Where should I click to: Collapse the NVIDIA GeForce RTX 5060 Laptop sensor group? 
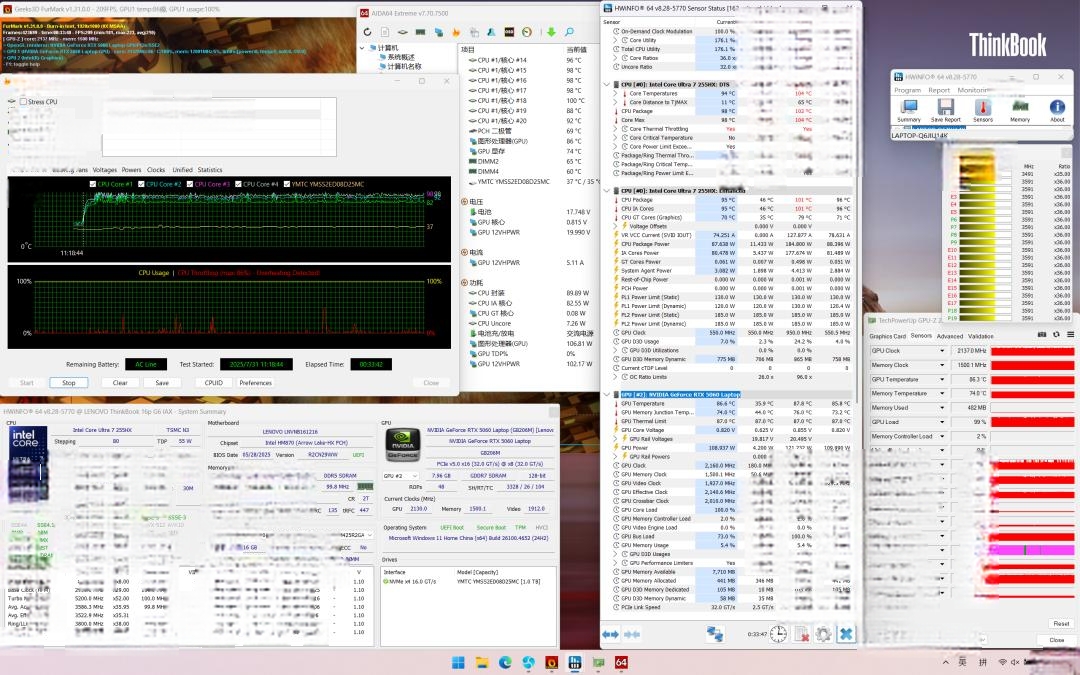(x=607, y=395)
